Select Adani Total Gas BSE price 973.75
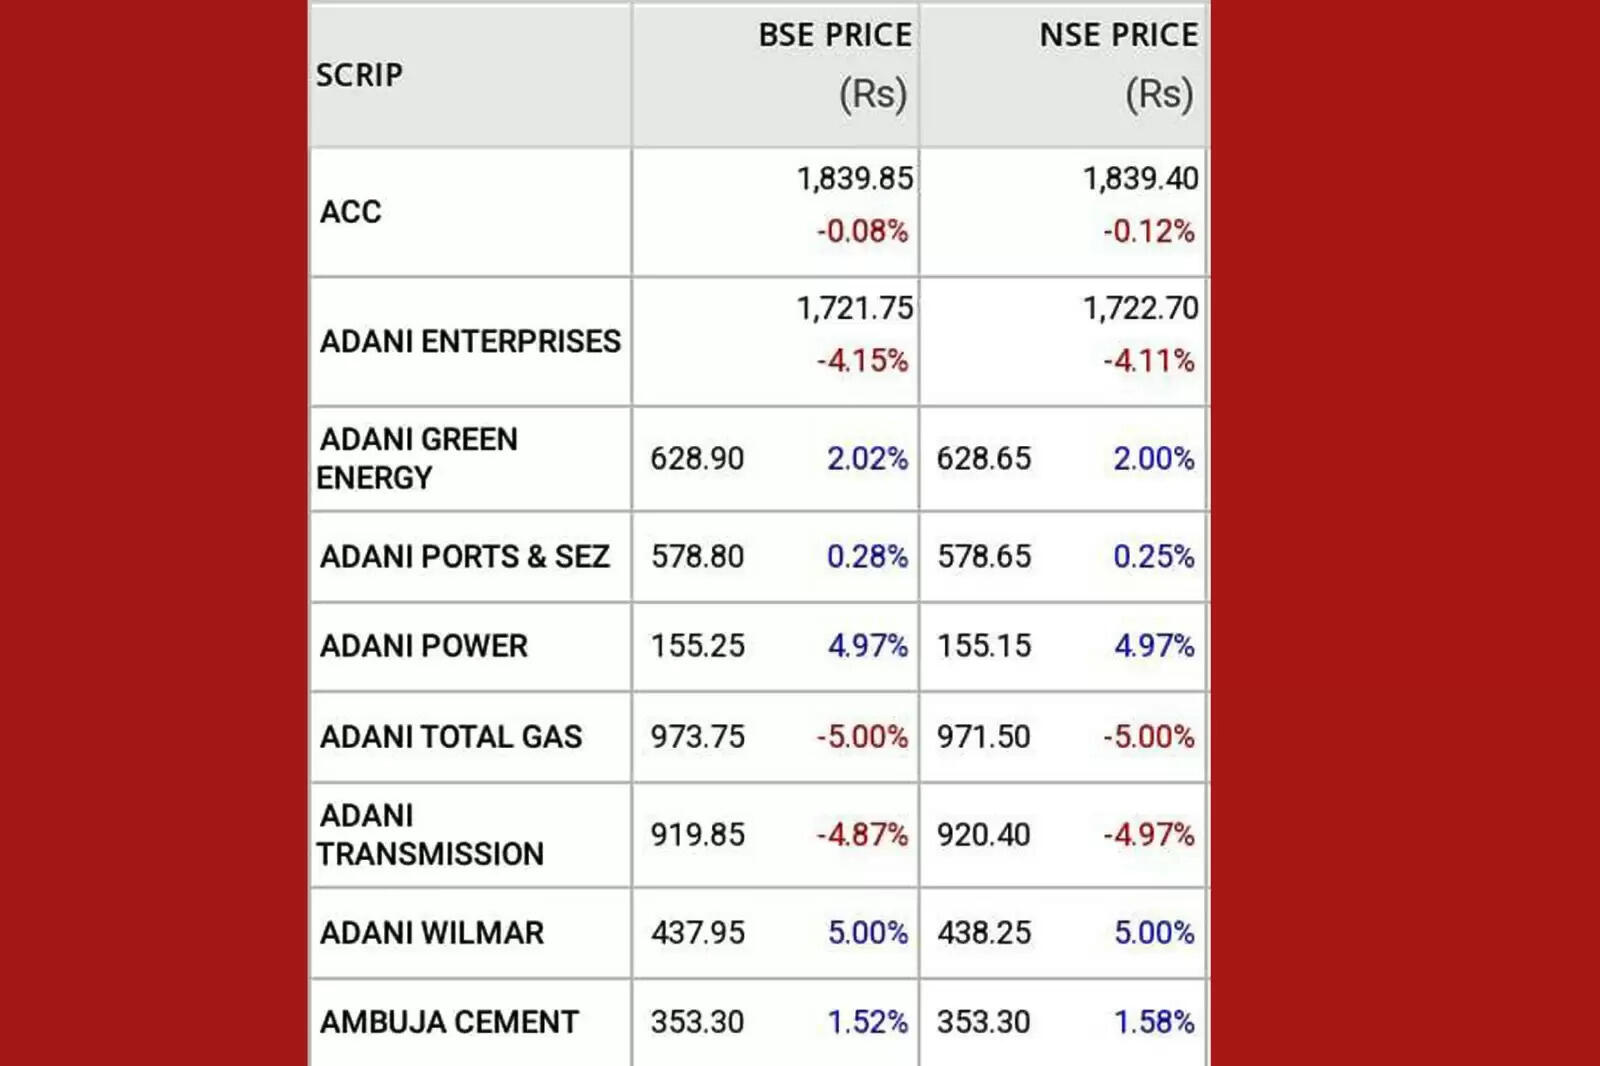The height and width of the screenshot is (1066, 1600). point(697,737)
